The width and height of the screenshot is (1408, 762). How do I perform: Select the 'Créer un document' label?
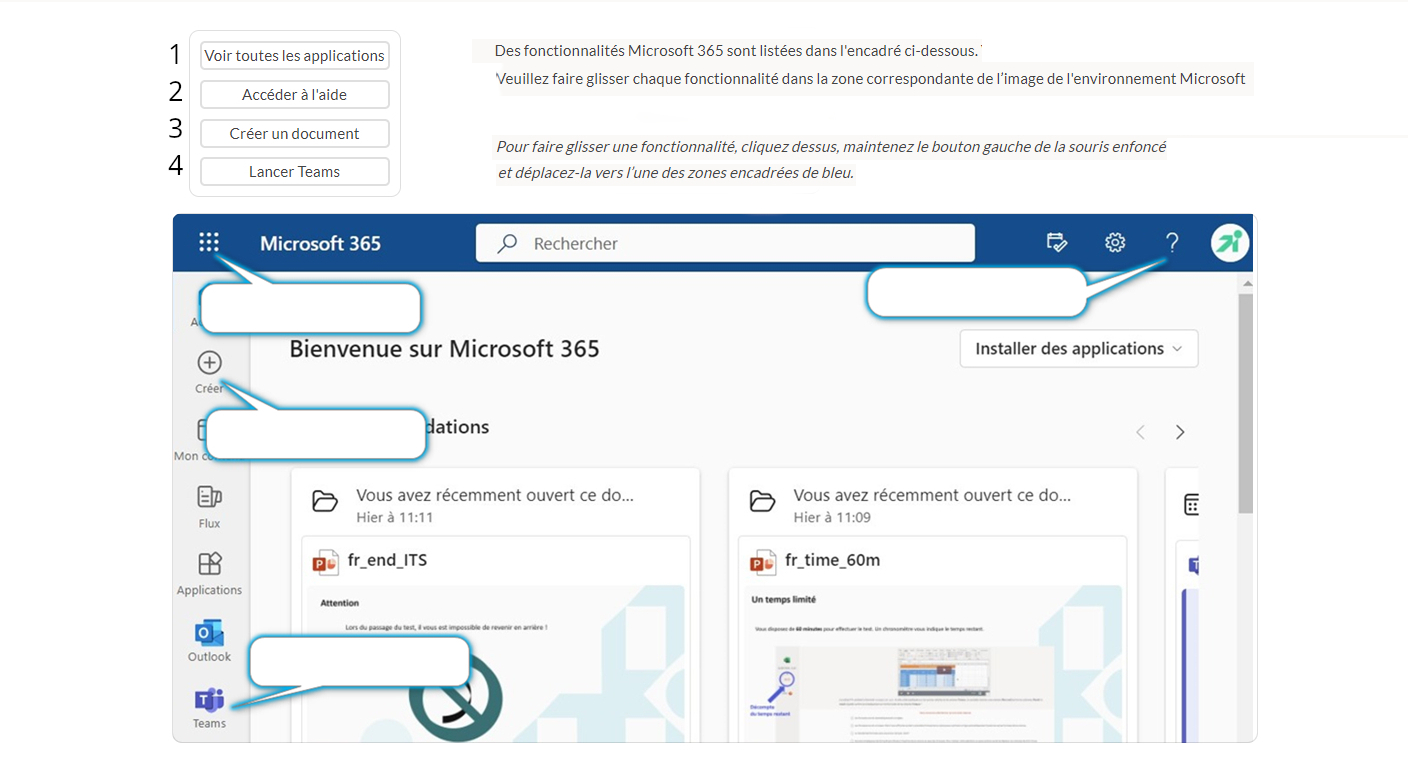coord(295,134)
